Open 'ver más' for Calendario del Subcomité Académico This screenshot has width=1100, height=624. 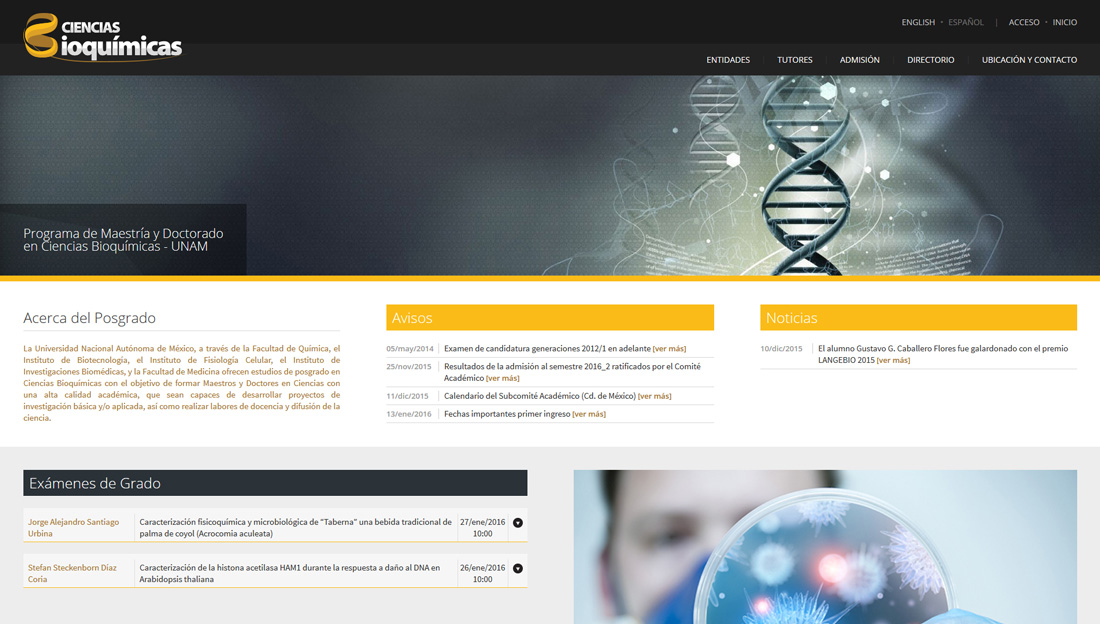655,397
